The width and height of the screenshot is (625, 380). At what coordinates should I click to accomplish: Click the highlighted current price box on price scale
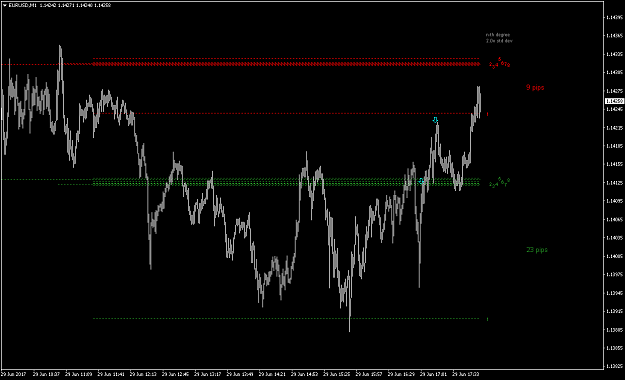[x=614, y=101]
